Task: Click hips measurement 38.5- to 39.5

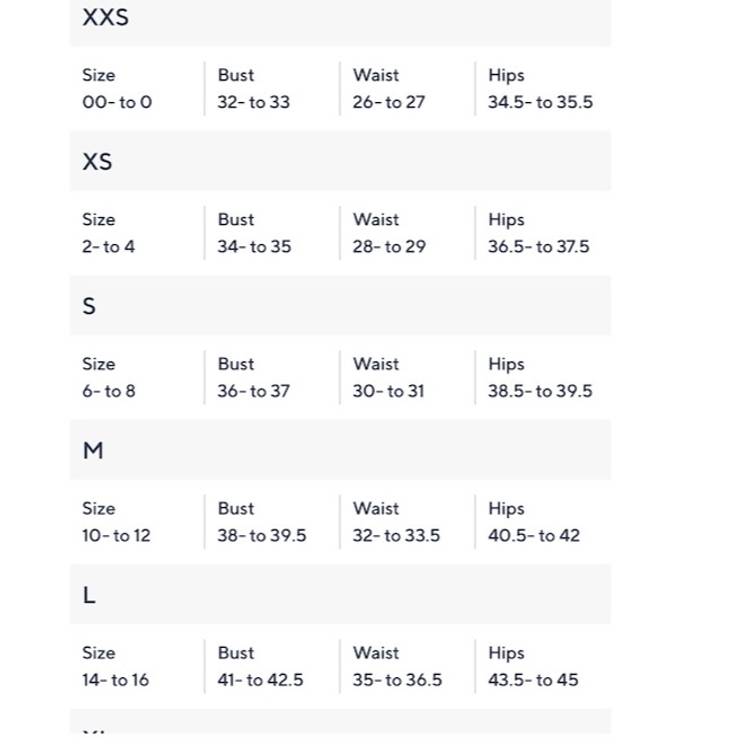Action: tap(540, 391)
